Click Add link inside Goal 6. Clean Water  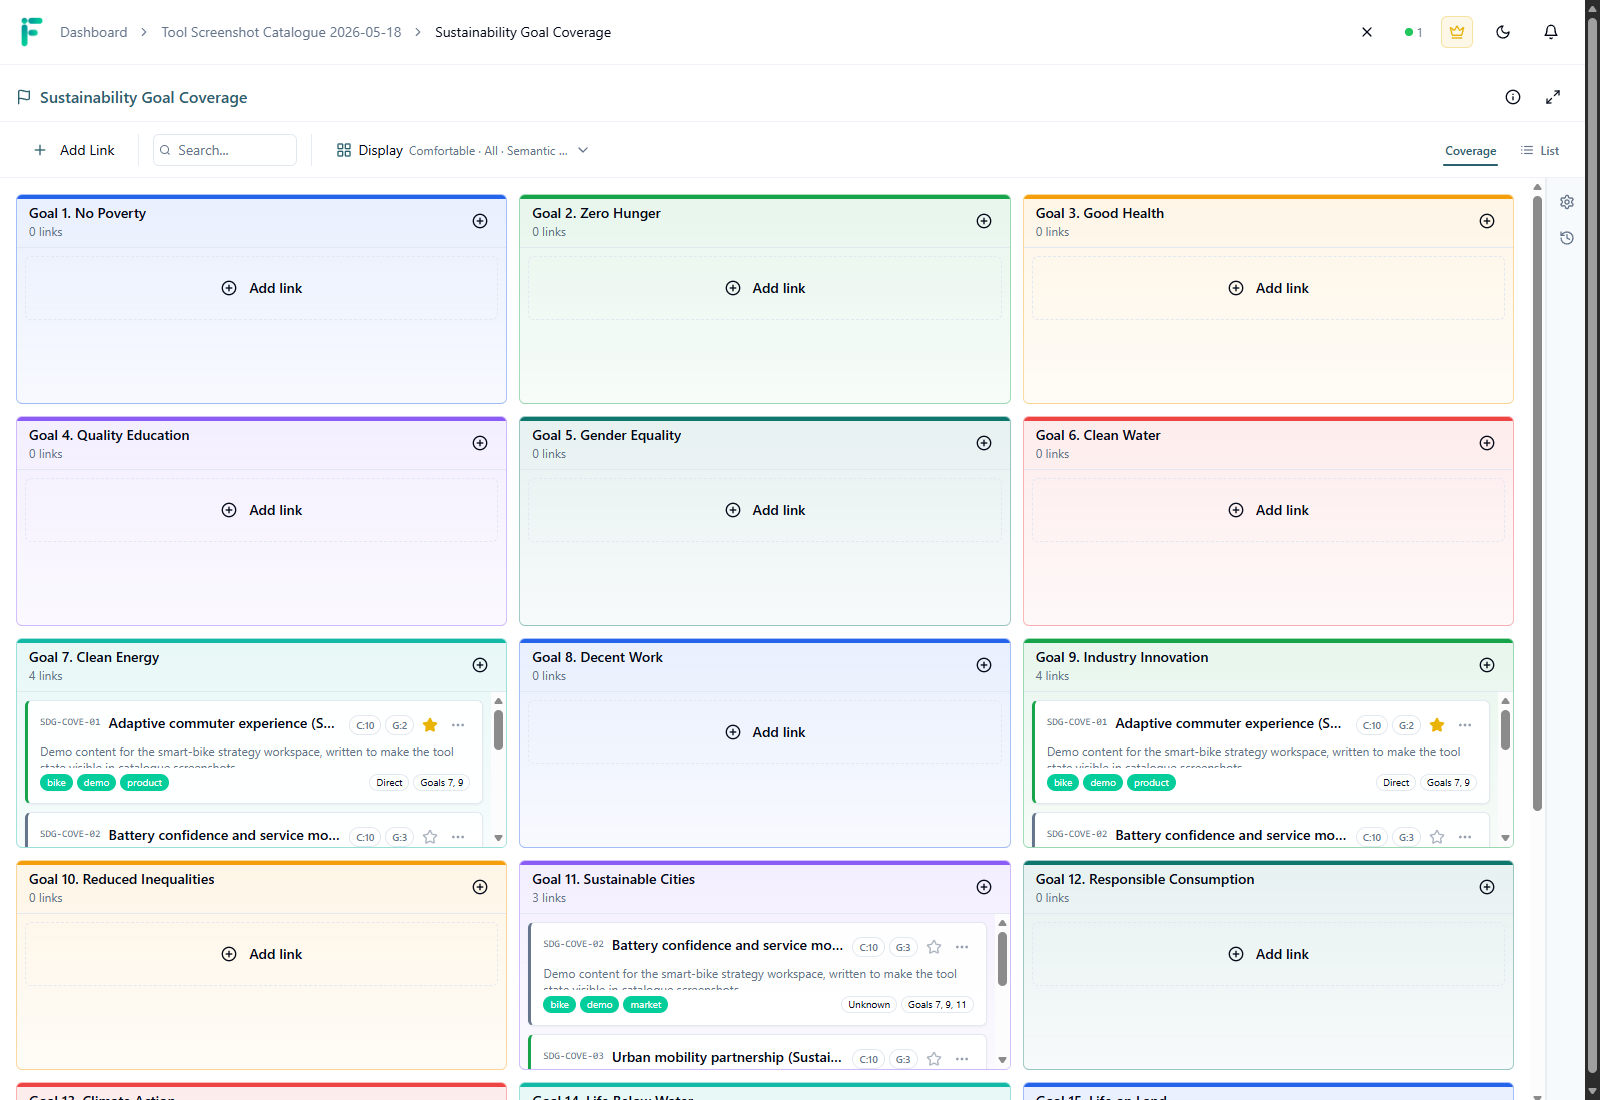[x=1268, y=510]
